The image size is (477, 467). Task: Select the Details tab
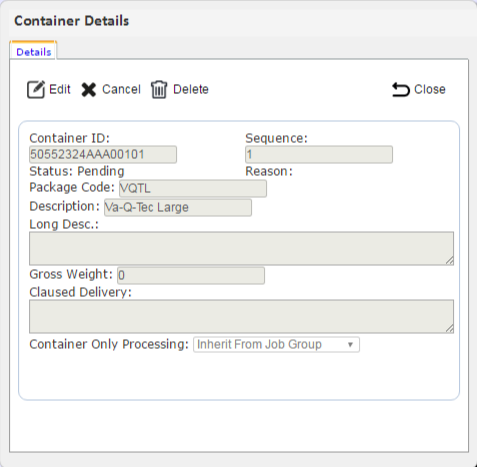34,52
